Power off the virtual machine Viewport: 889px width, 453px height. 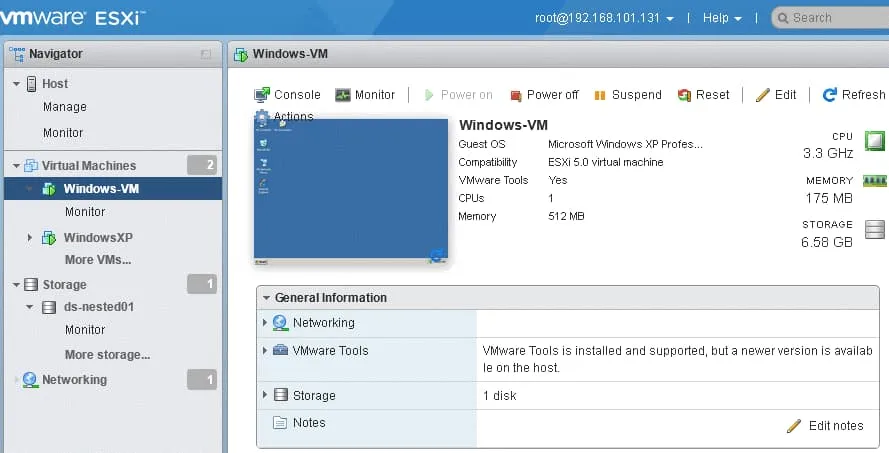pos(544,95)
